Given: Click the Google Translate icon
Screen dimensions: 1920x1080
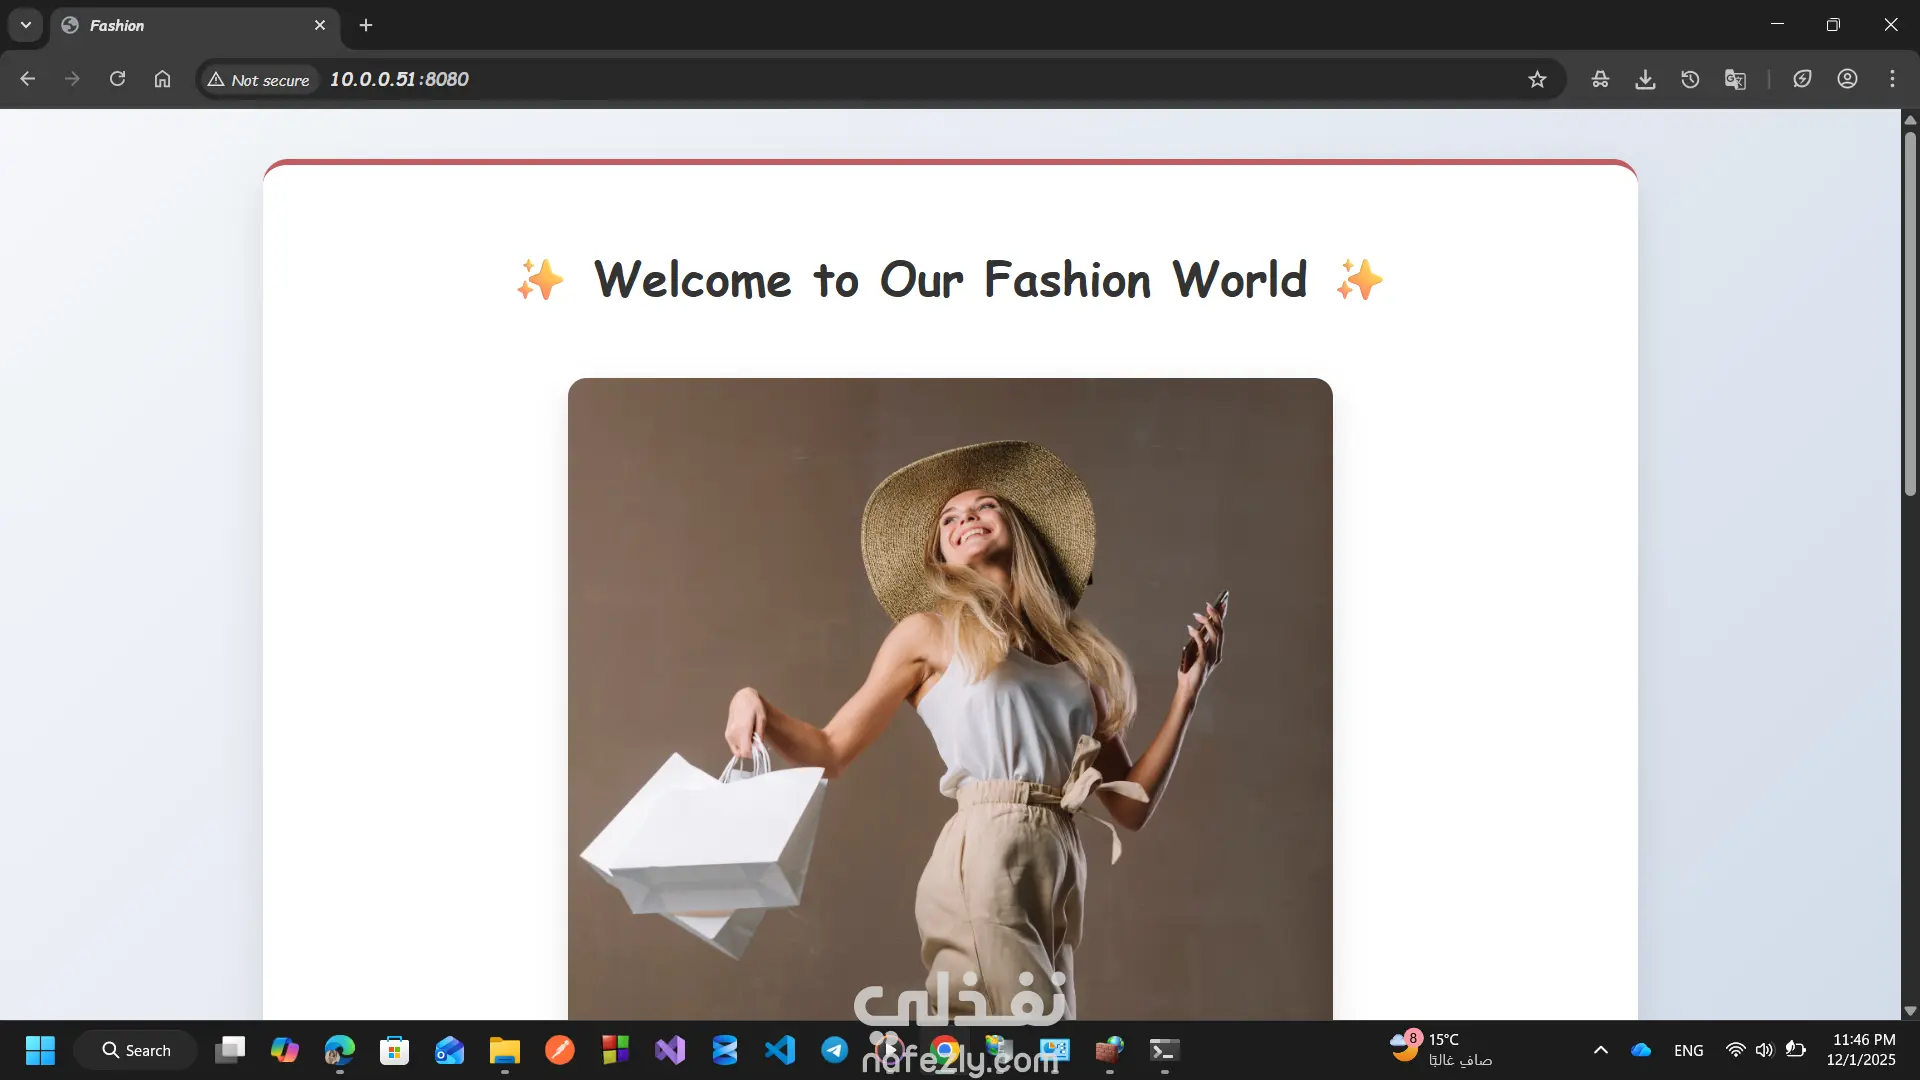Looking at the screenshot, I should [x=1735, y=79].
